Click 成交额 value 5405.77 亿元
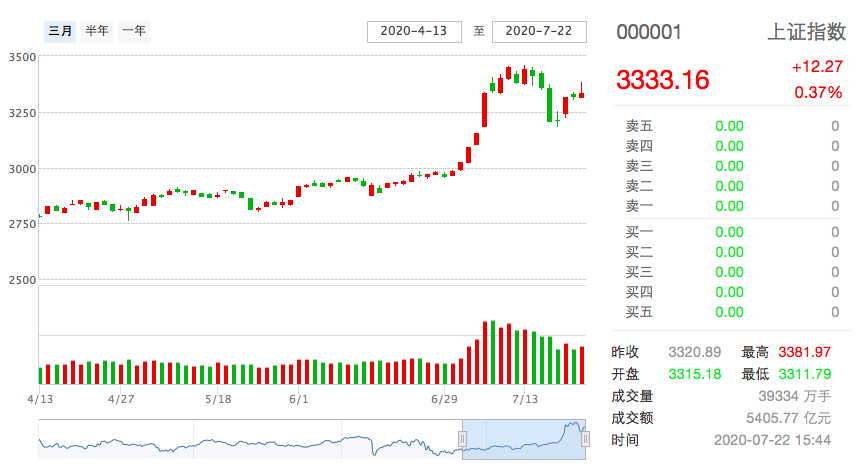 tap(789, 418)
